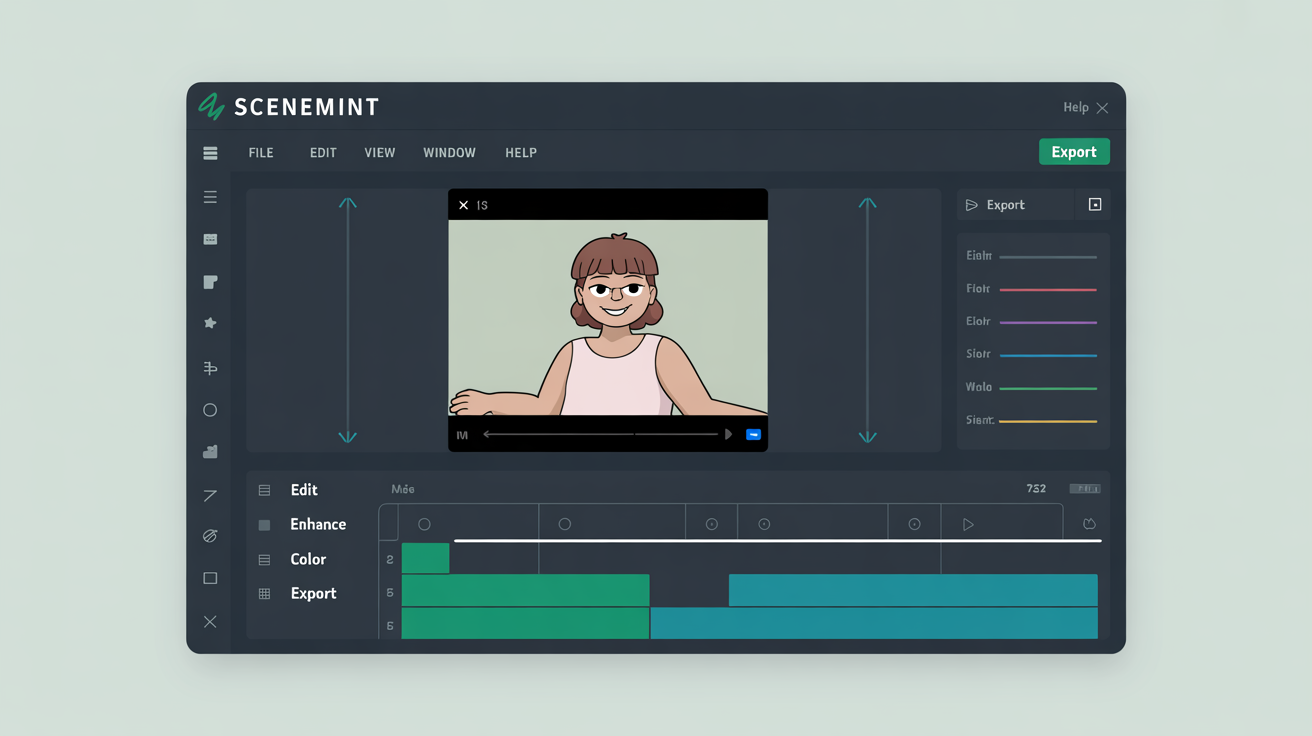Click the SceneMint logo icon
The image size is (1312, 736).
(211, 106)
